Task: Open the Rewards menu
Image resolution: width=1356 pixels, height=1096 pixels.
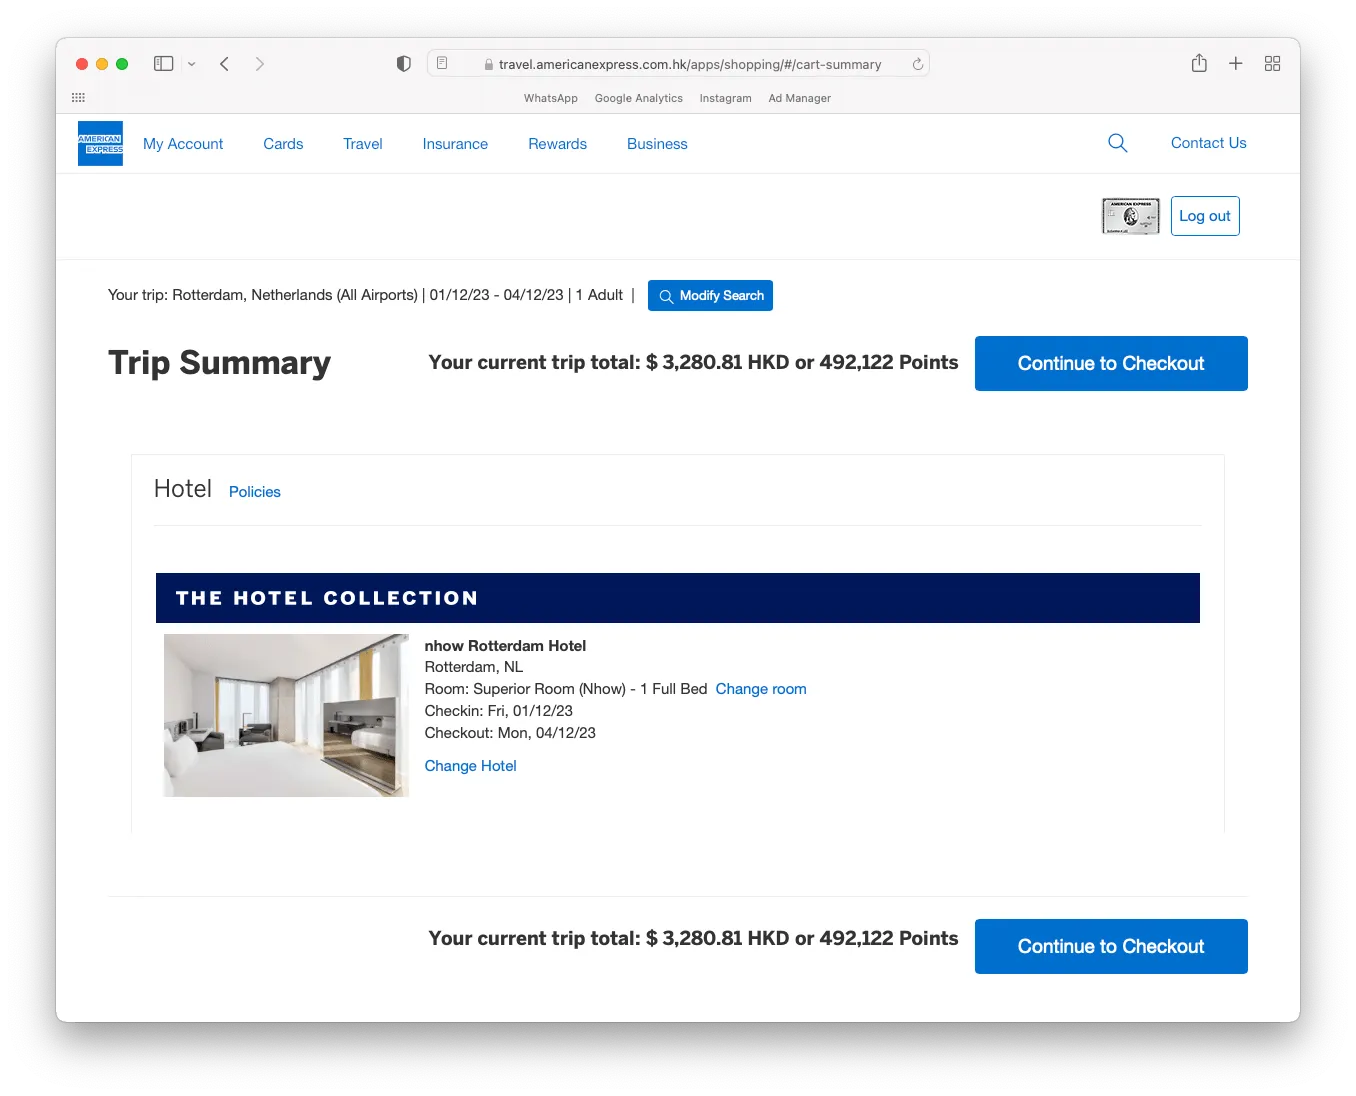Action: pyautogui.click(x=558, y=144)
